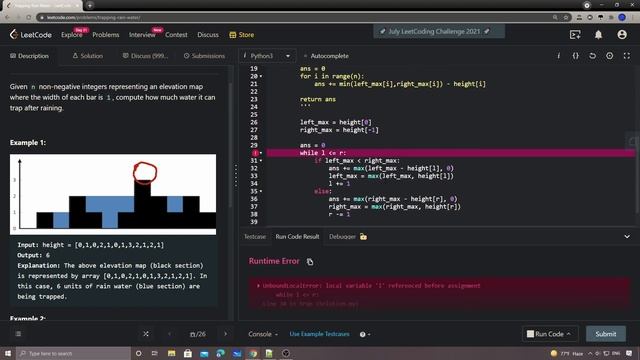The height and width of the screenshot is (360, 640).
Task: Open the Submissions tab
Action: [x=204, y=56]
